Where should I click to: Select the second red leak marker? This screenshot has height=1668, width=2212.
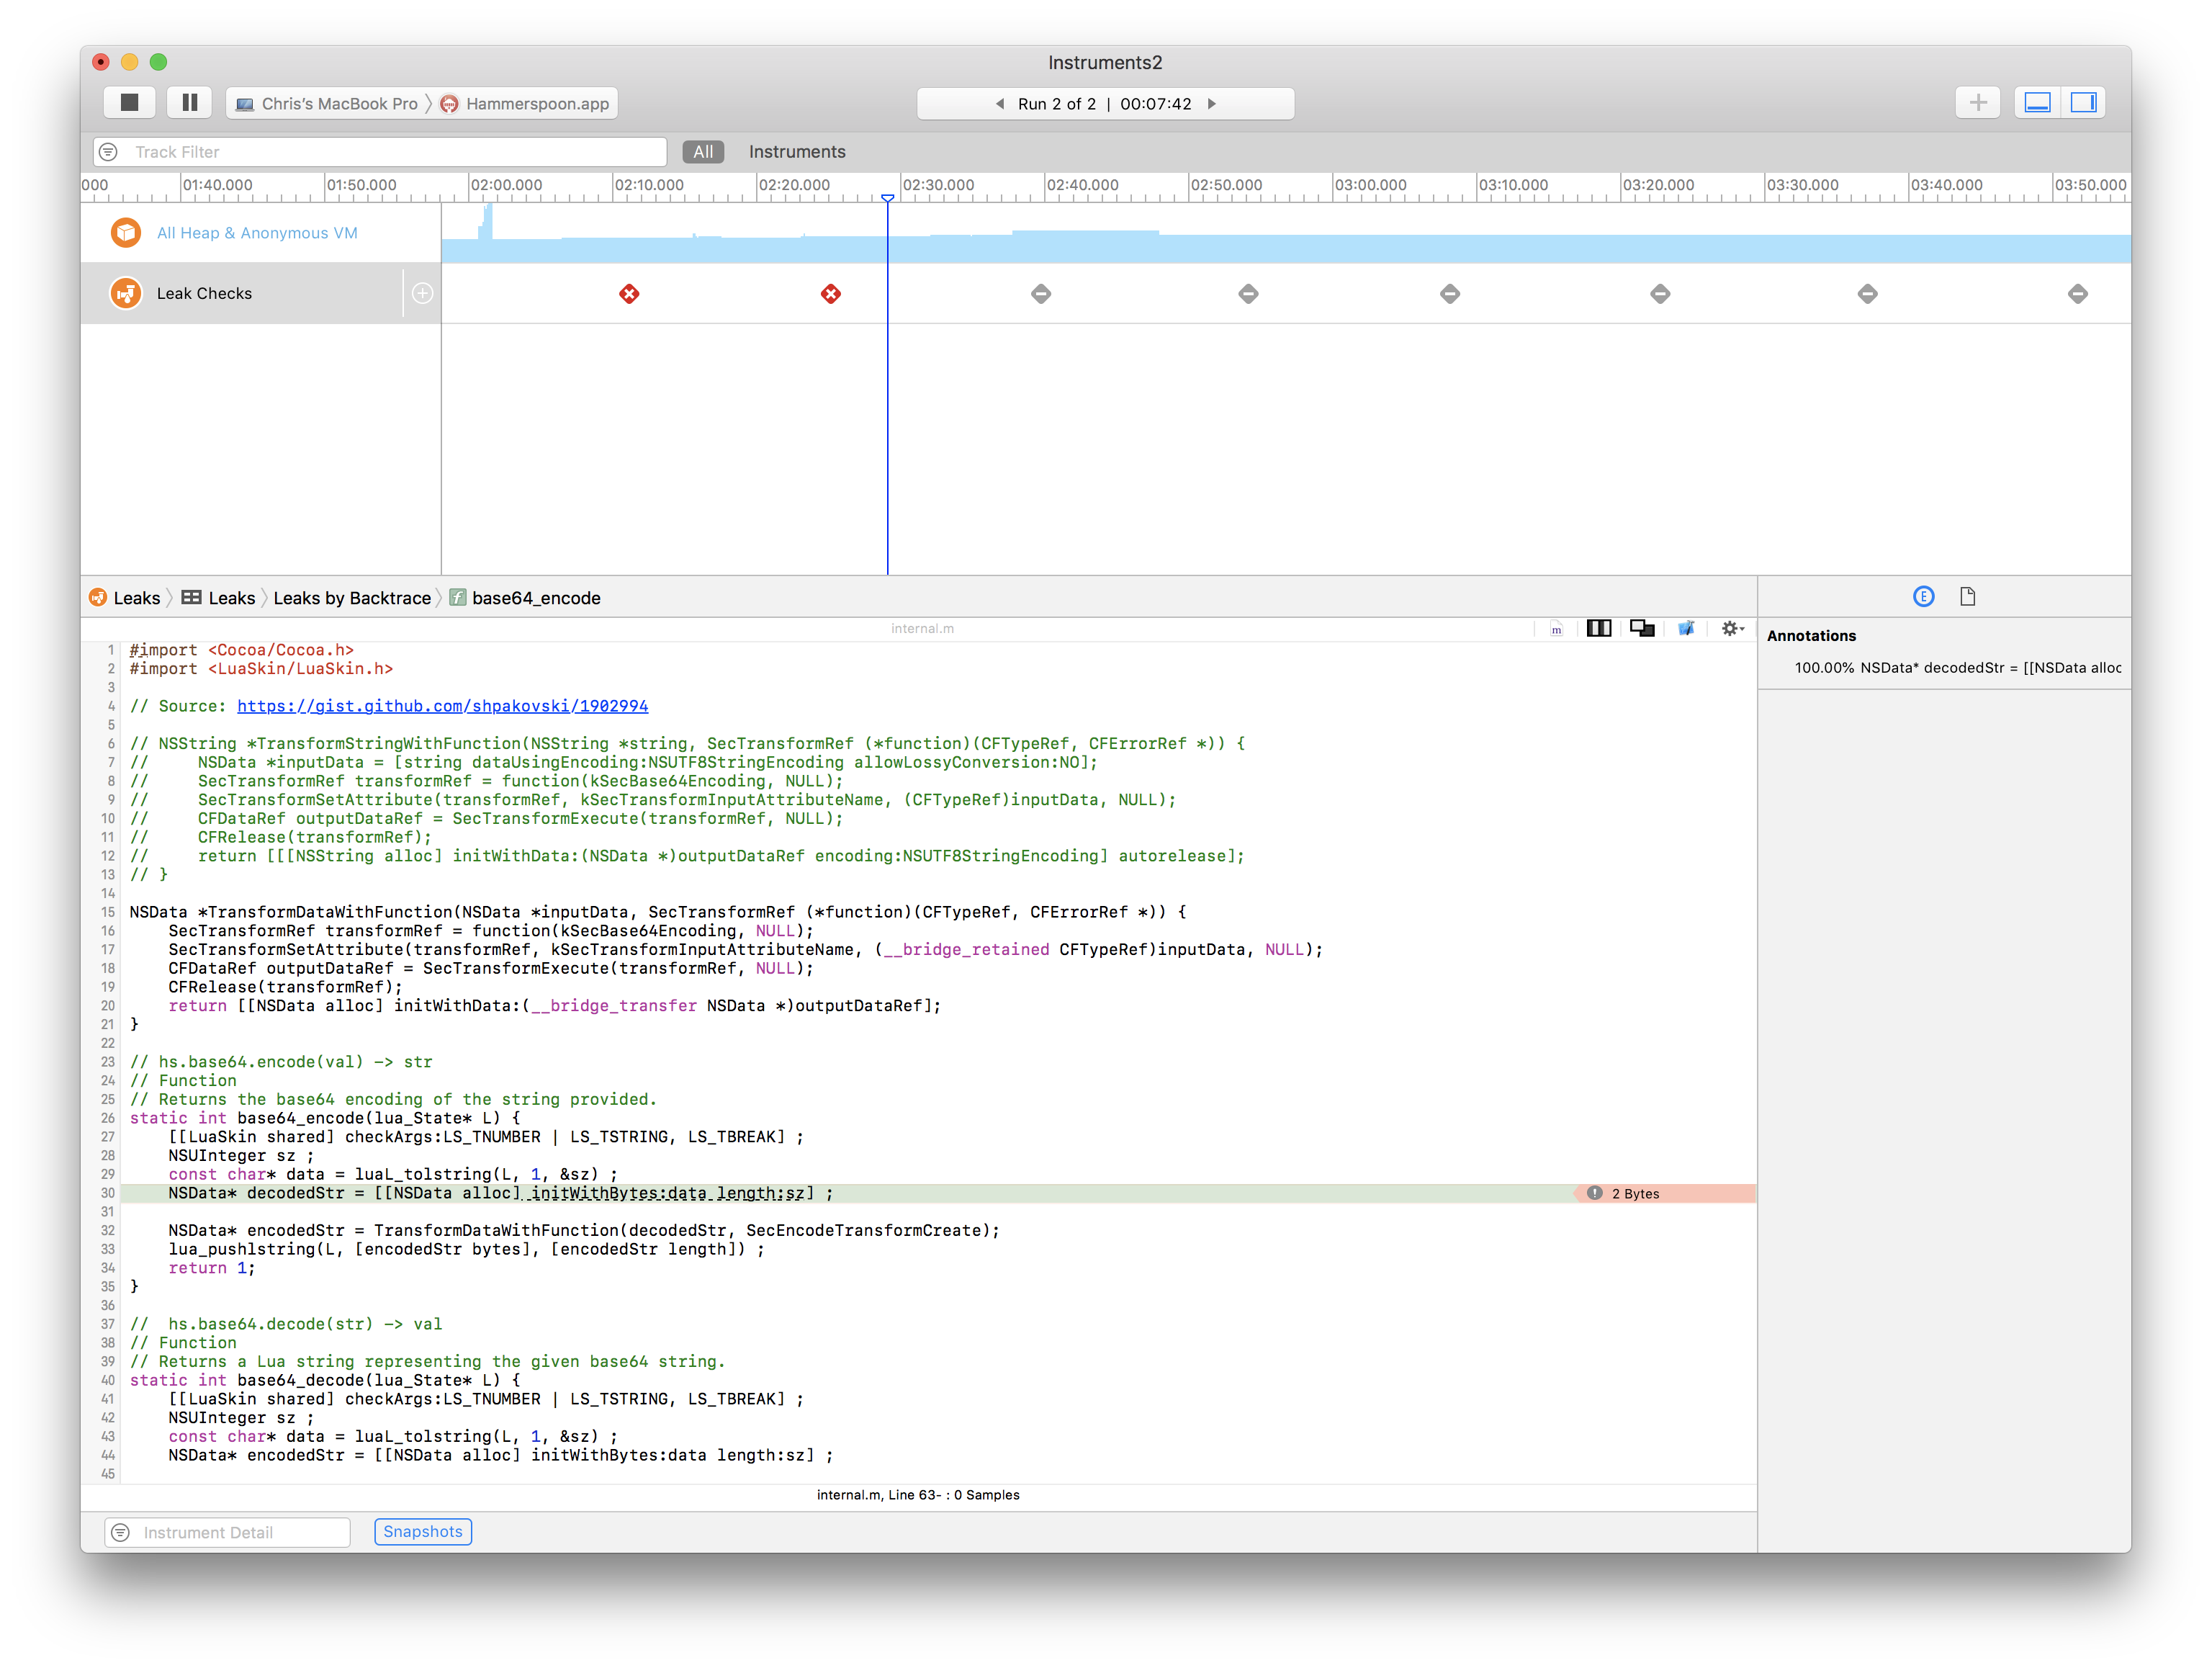[831, 294]
